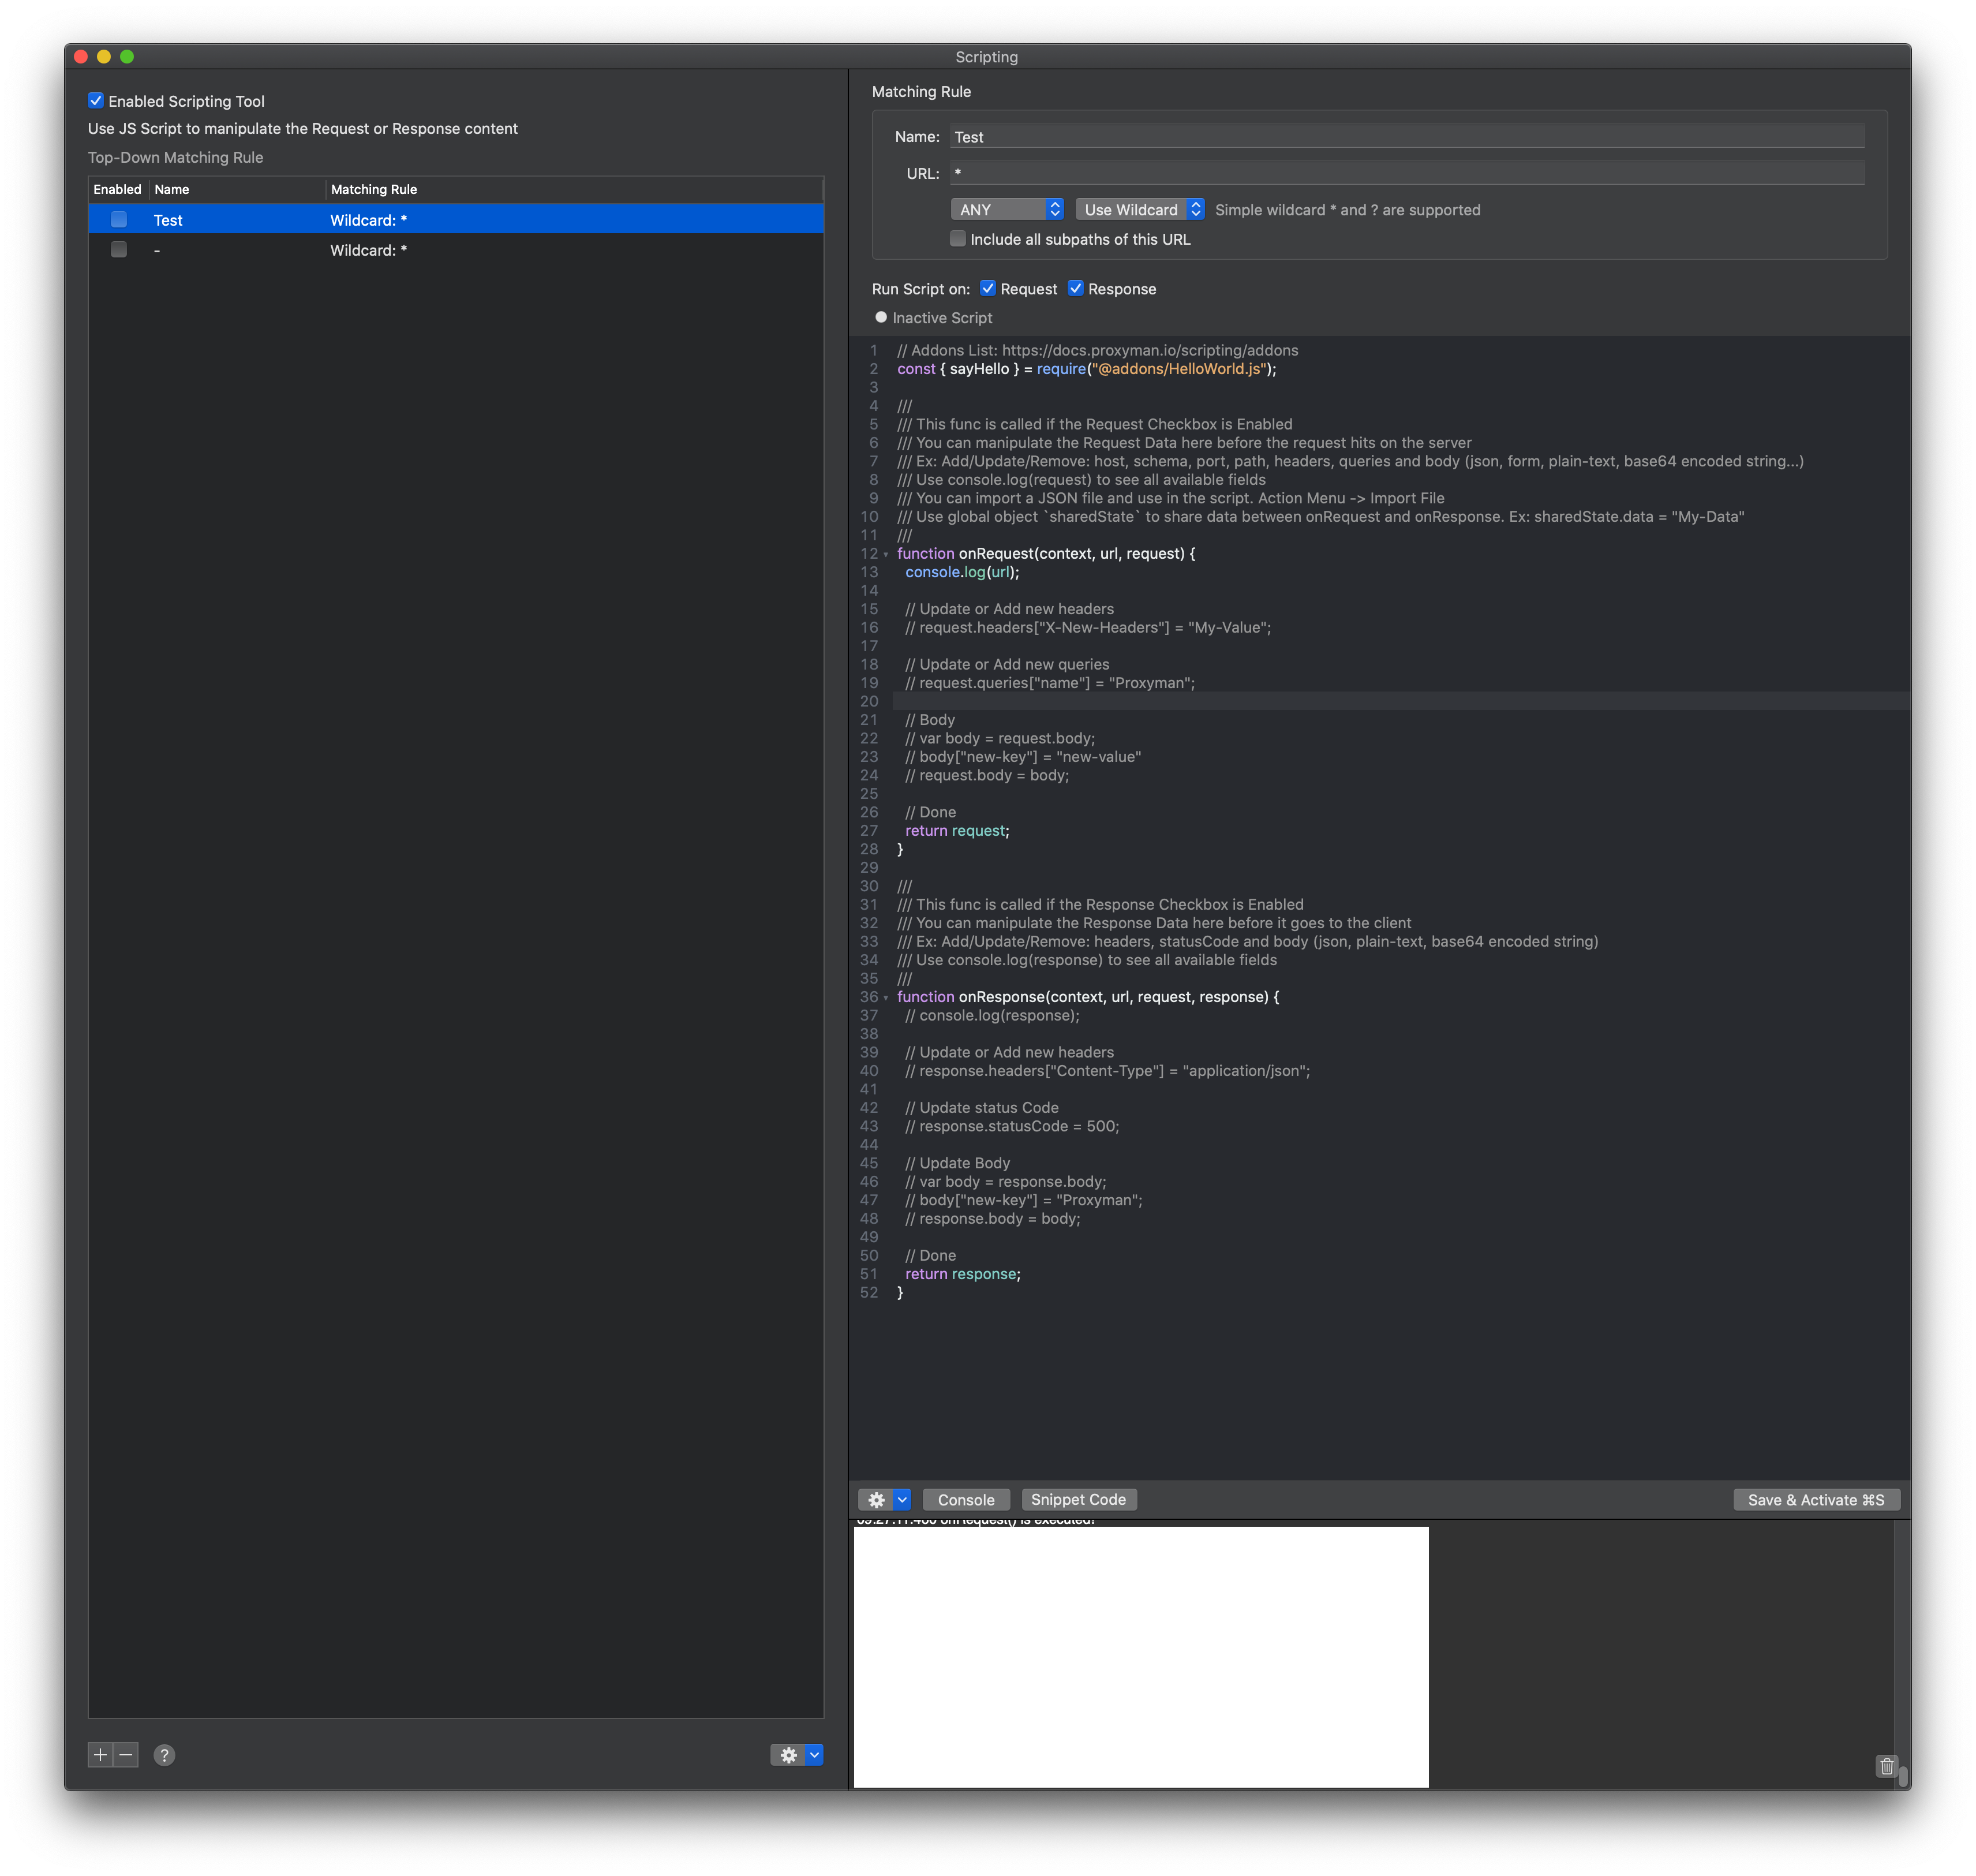Clear console with the trash icon
This screenshot has height=1876, width=1976.
[x=1886, y=1766]
